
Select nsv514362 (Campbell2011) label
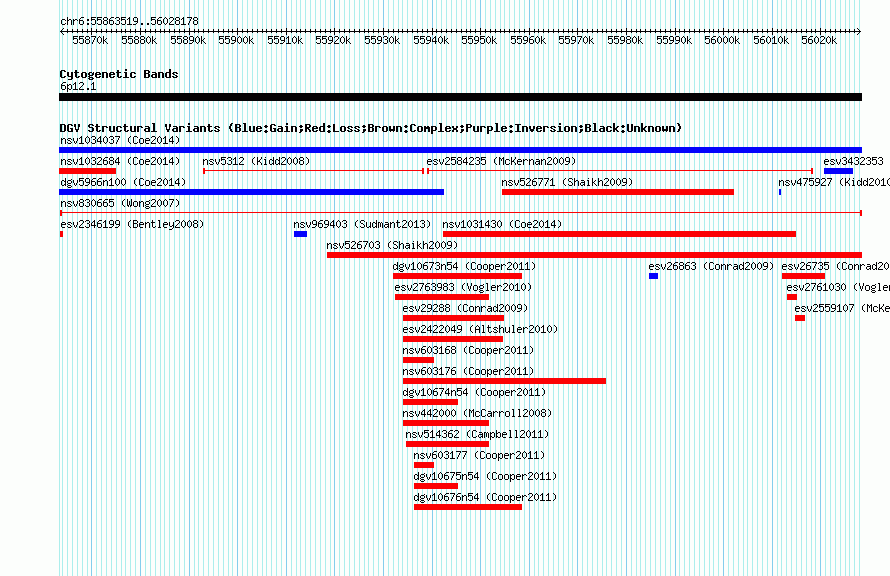click(x=477, y=434)
